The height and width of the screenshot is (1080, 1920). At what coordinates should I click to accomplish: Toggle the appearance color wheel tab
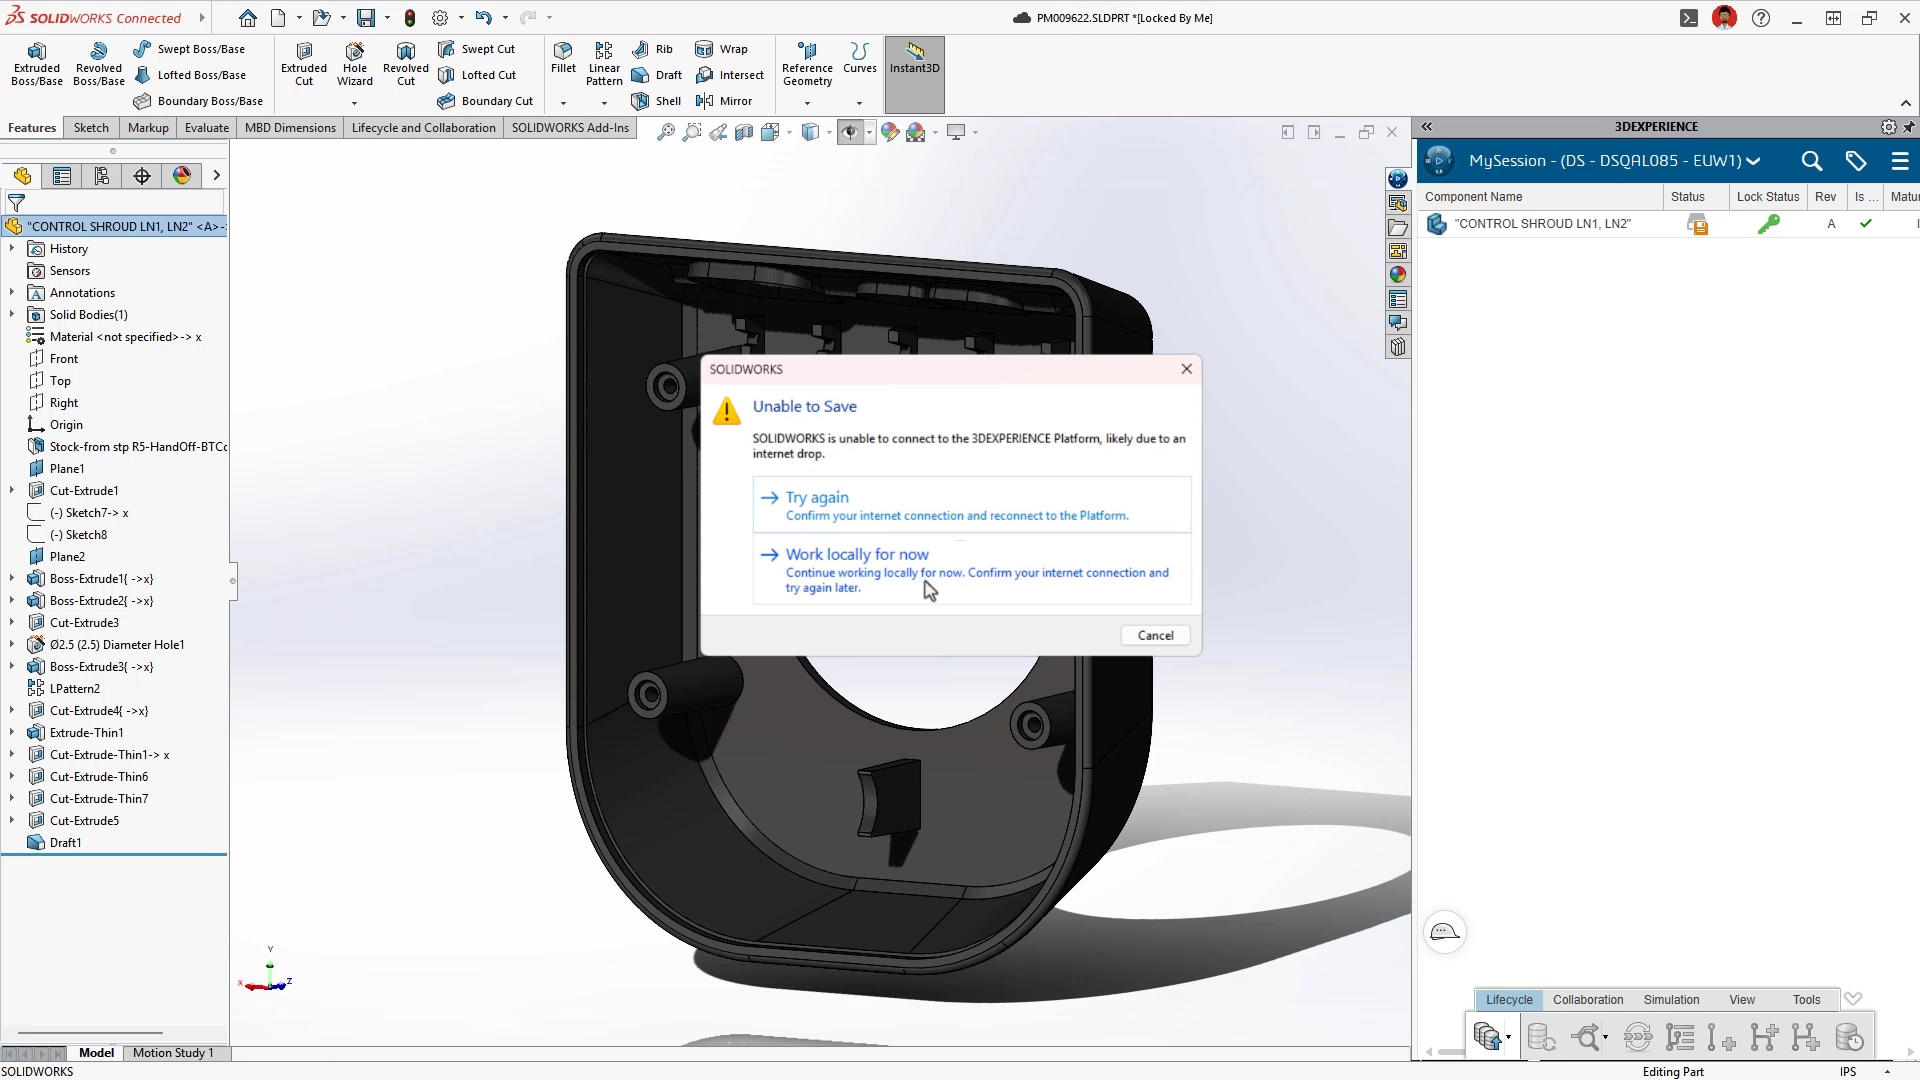(x=182, y=176)
